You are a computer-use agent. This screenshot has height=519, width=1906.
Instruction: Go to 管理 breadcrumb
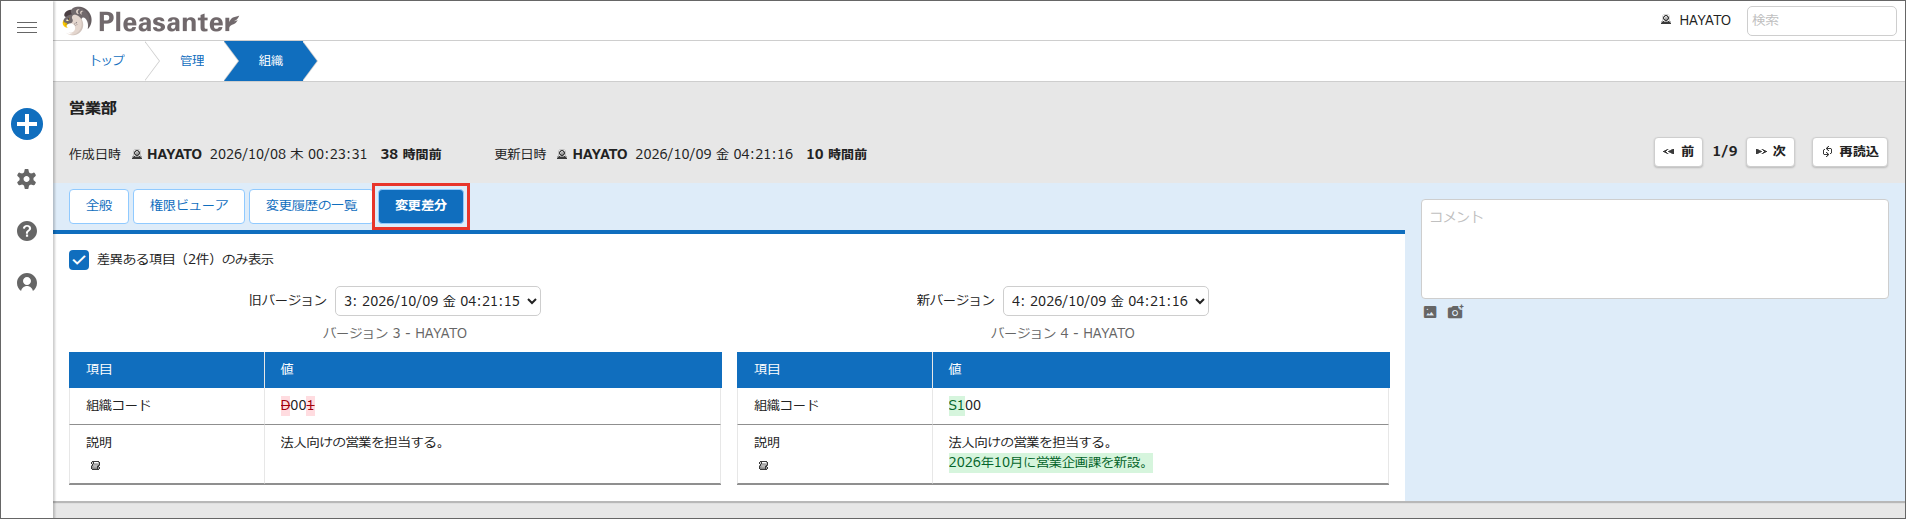[x=192, y=61]
